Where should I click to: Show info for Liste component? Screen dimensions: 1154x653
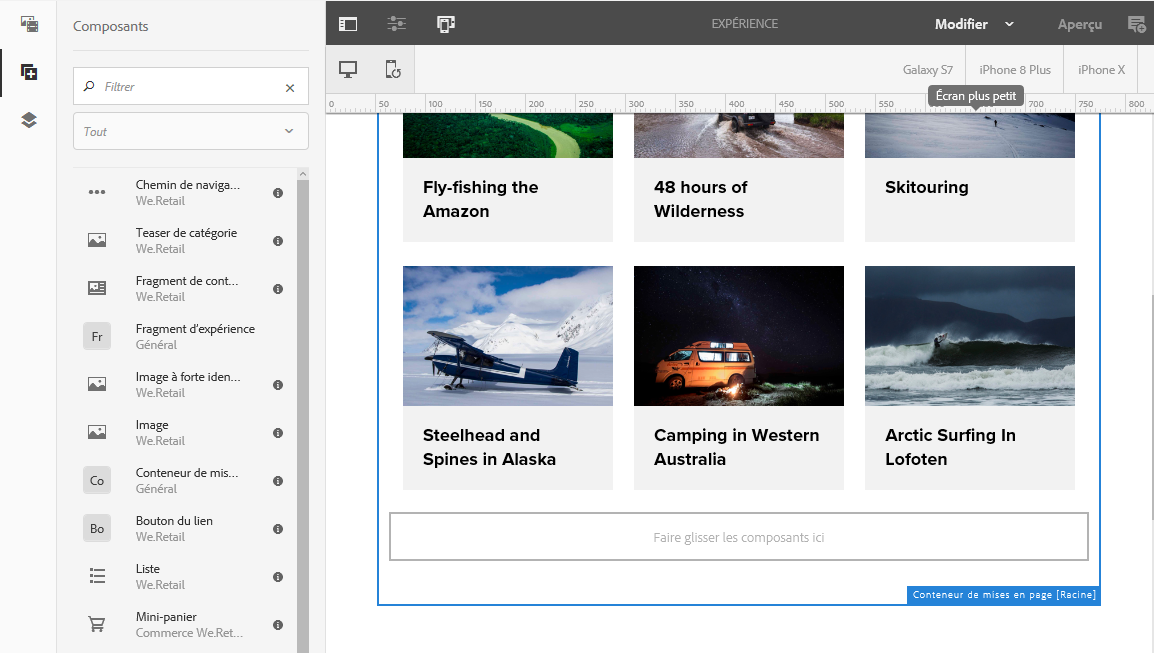point(278,577)
